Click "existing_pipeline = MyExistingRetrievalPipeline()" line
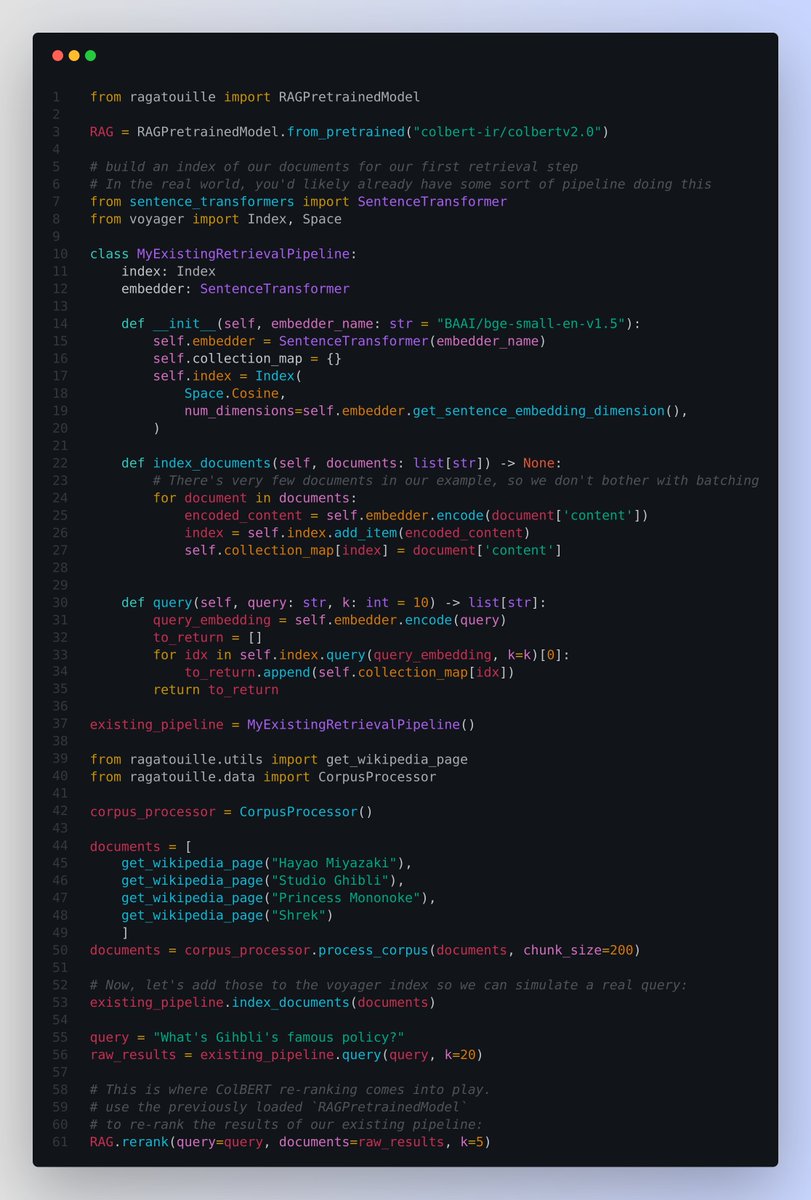The height and width of the screenshot is (1200, 811). 283,724
